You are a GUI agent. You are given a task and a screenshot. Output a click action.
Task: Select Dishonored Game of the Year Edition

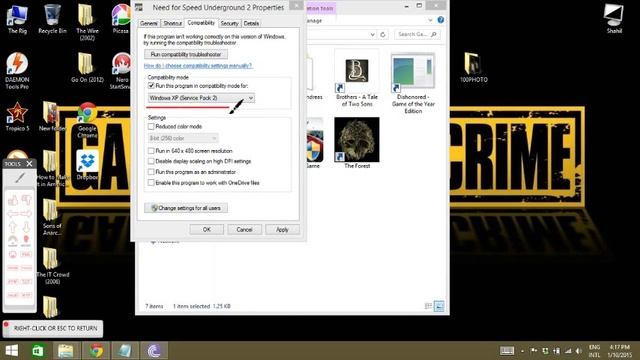pyautogui.click(x=413, y=83)
